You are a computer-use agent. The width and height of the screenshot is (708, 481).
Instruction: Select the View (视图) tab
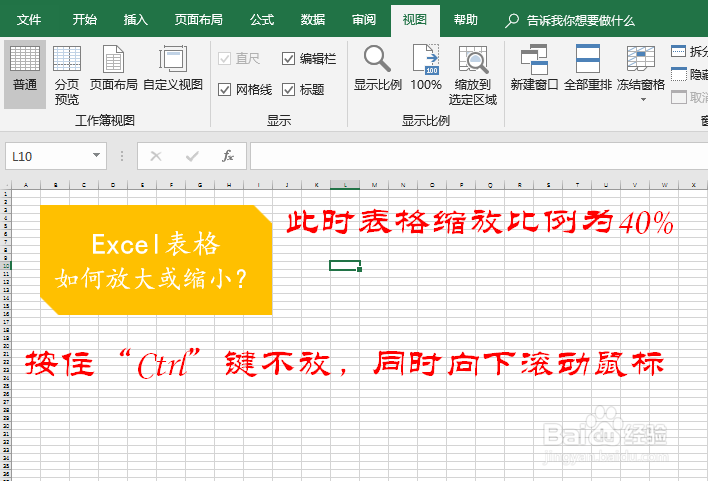415,20
